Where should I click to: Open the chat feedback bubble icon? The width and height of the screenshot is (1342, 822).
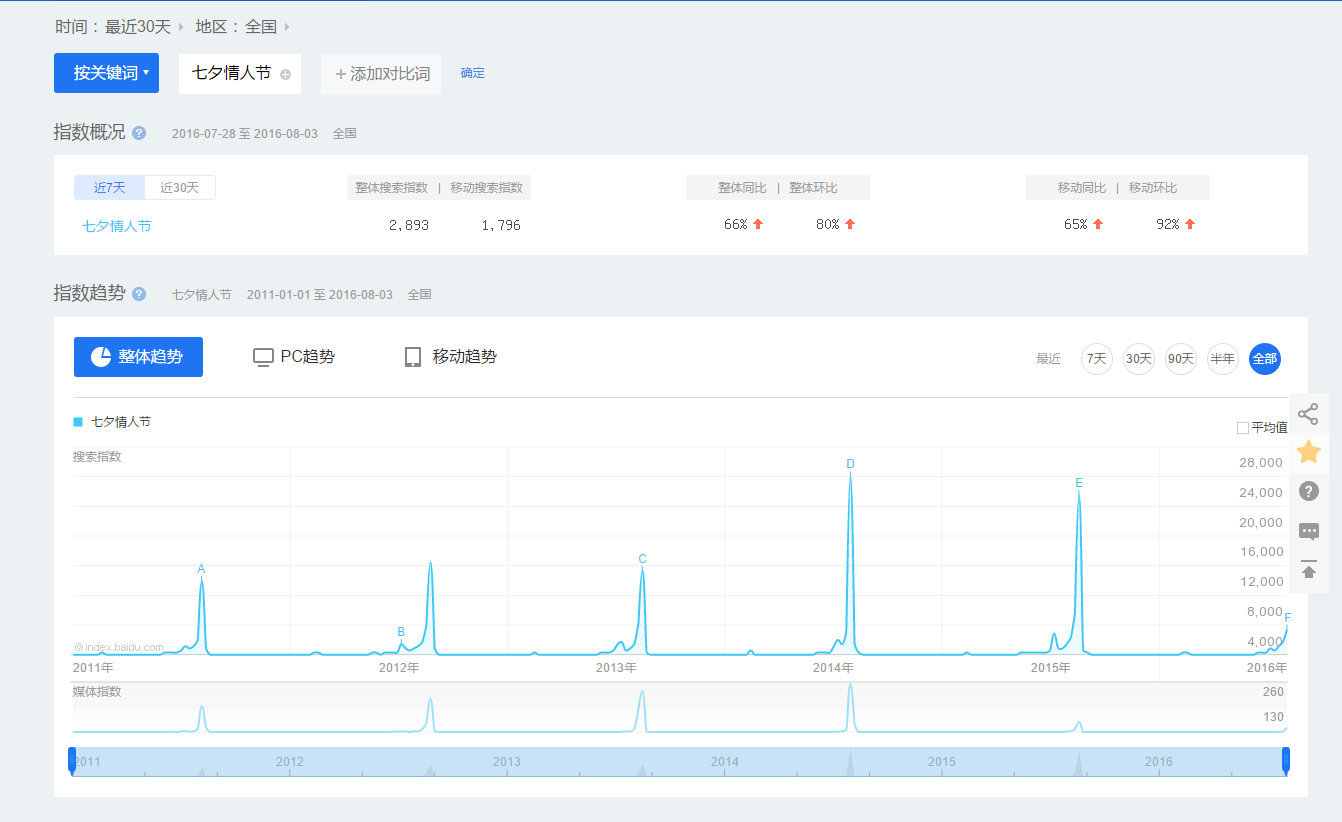[1308, 531]
